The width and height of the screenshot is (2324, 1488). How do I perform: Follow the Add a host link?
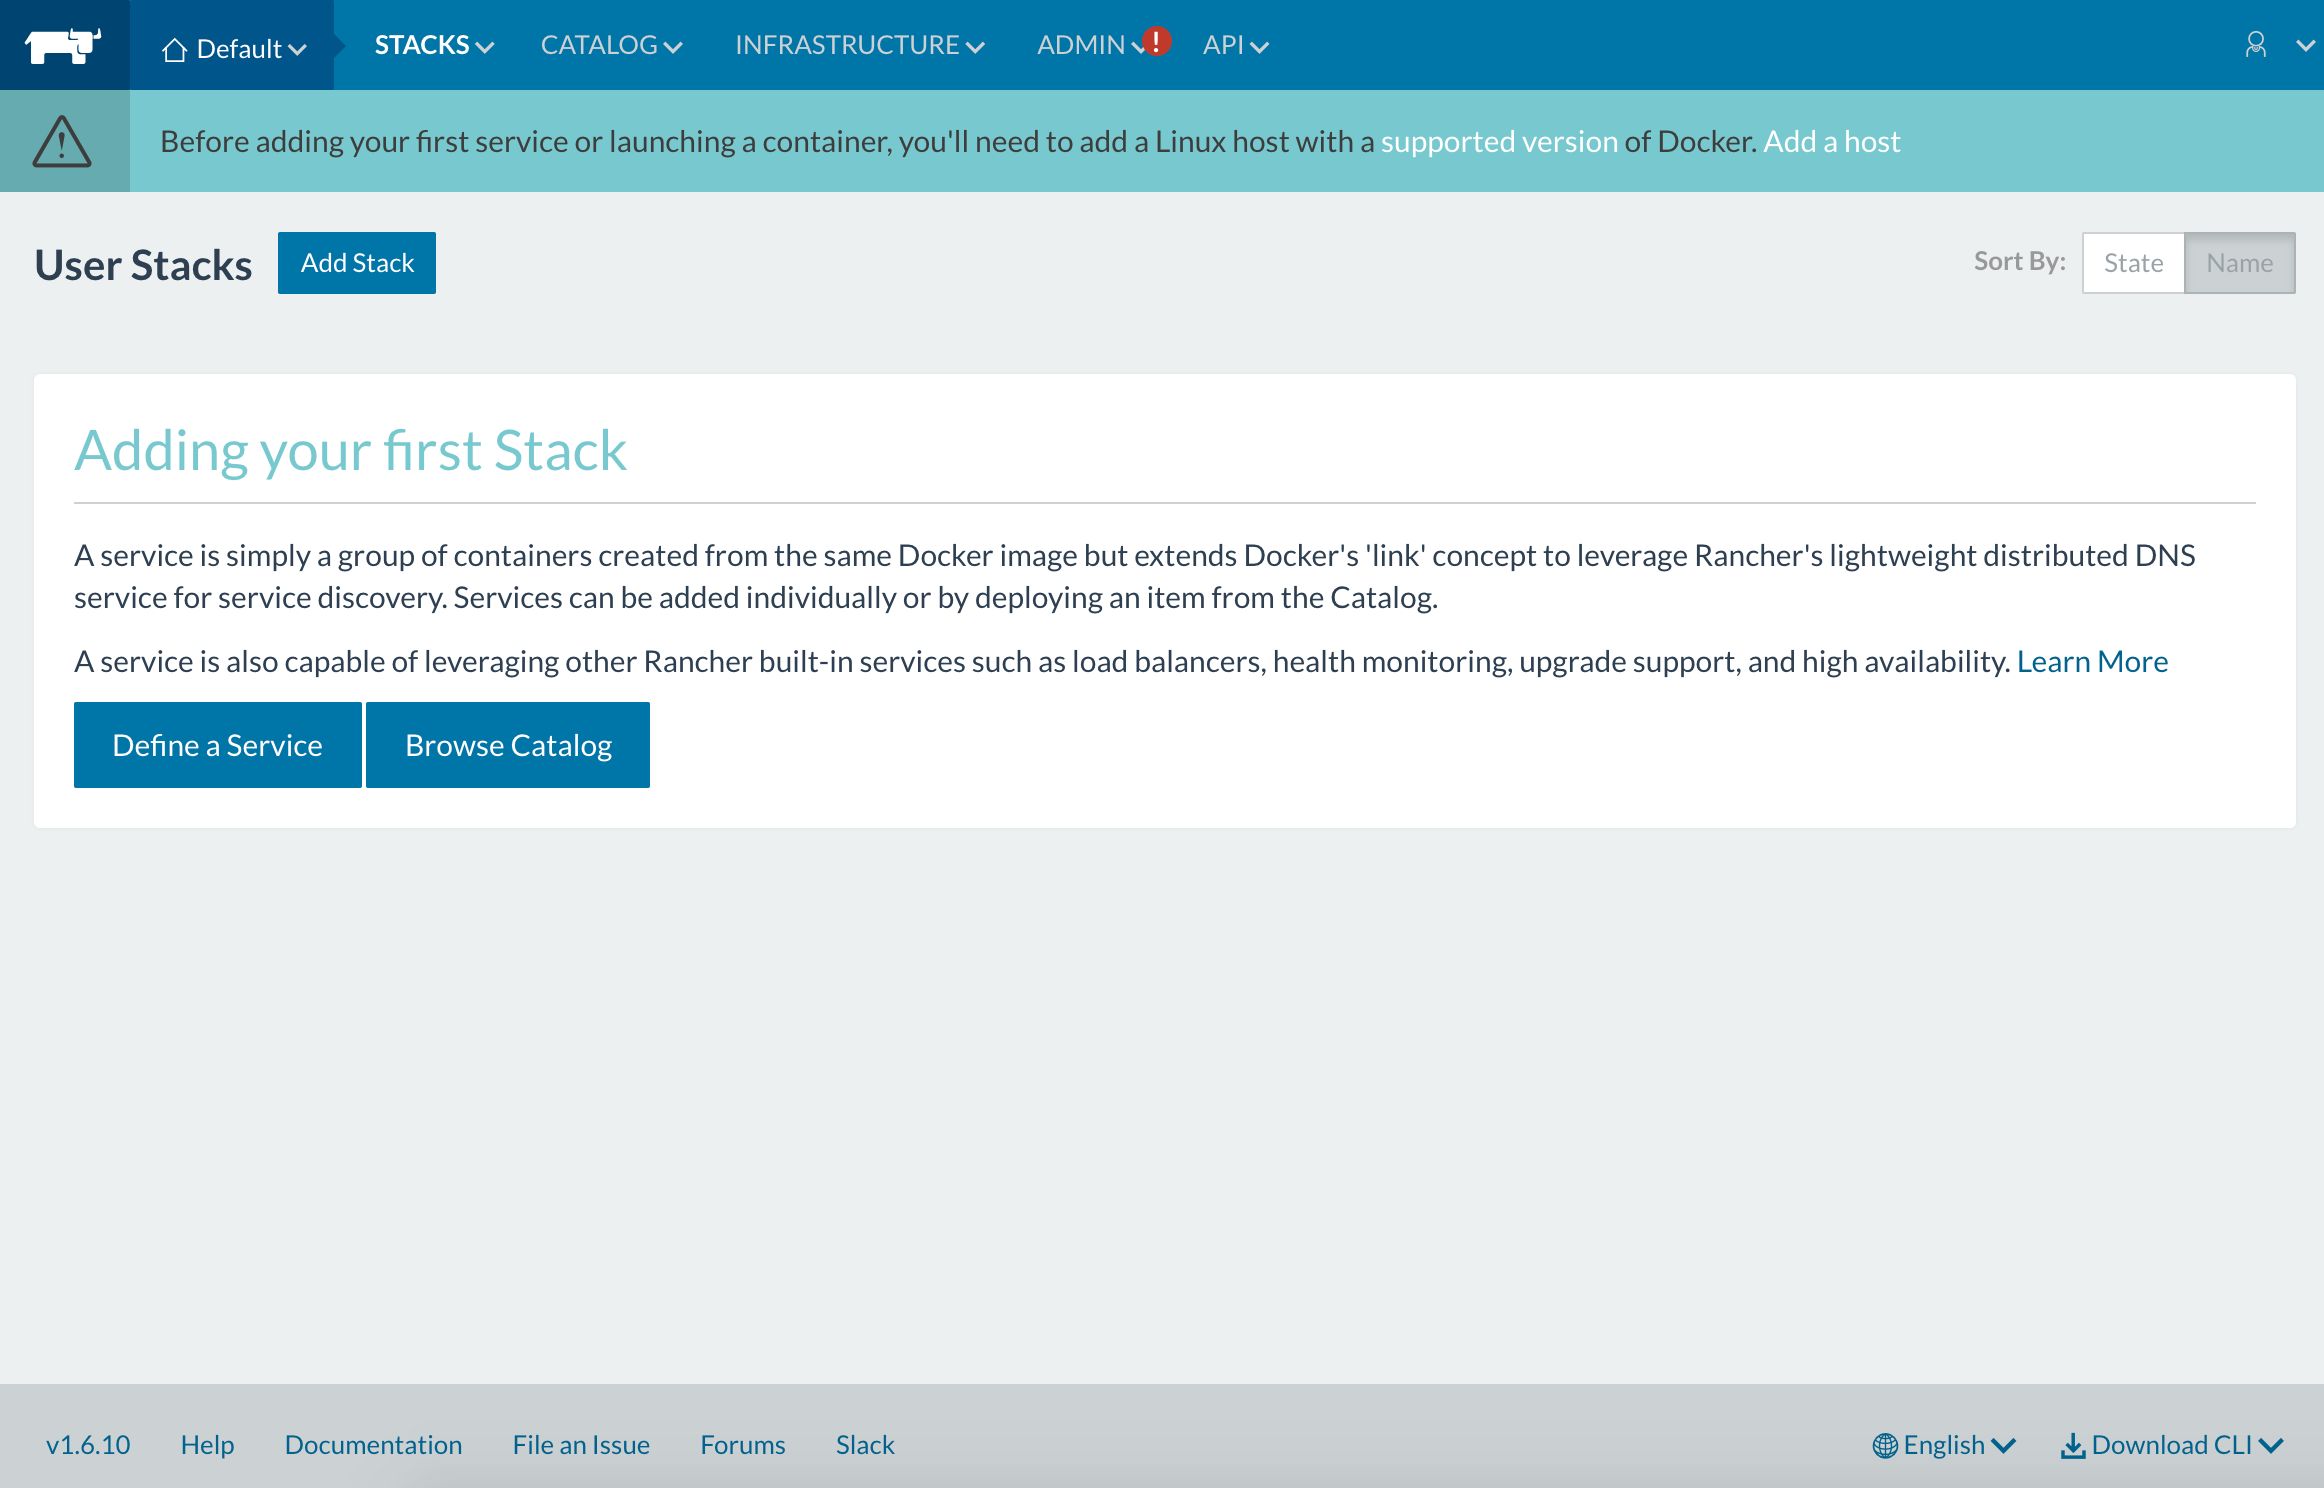point(1831,141)
